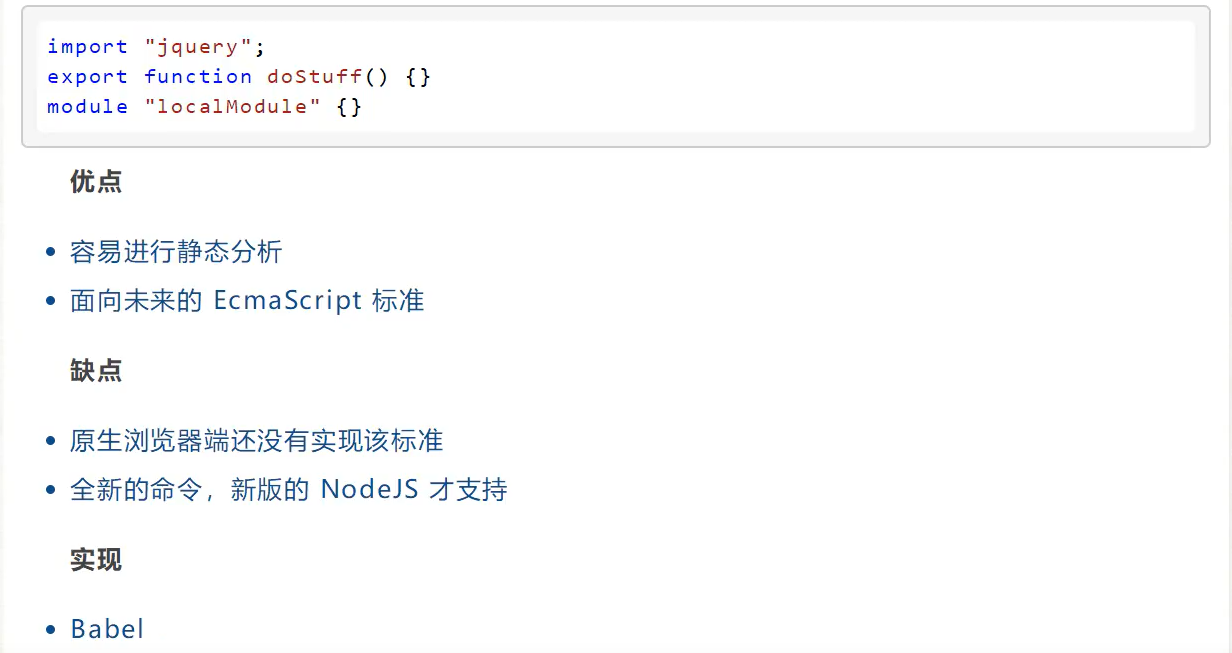Click the function keyword in the code
The height and width of the screenshot is (653, 1232).
pos(197,76)
